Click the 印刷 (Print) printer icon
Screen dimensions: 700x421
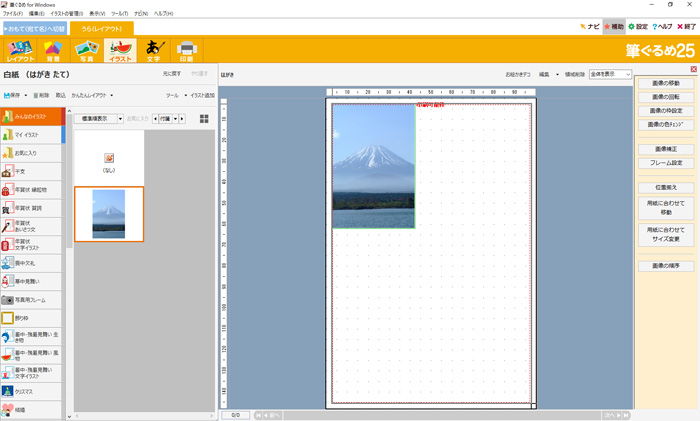pyautogui.click(x=186, y=50)
